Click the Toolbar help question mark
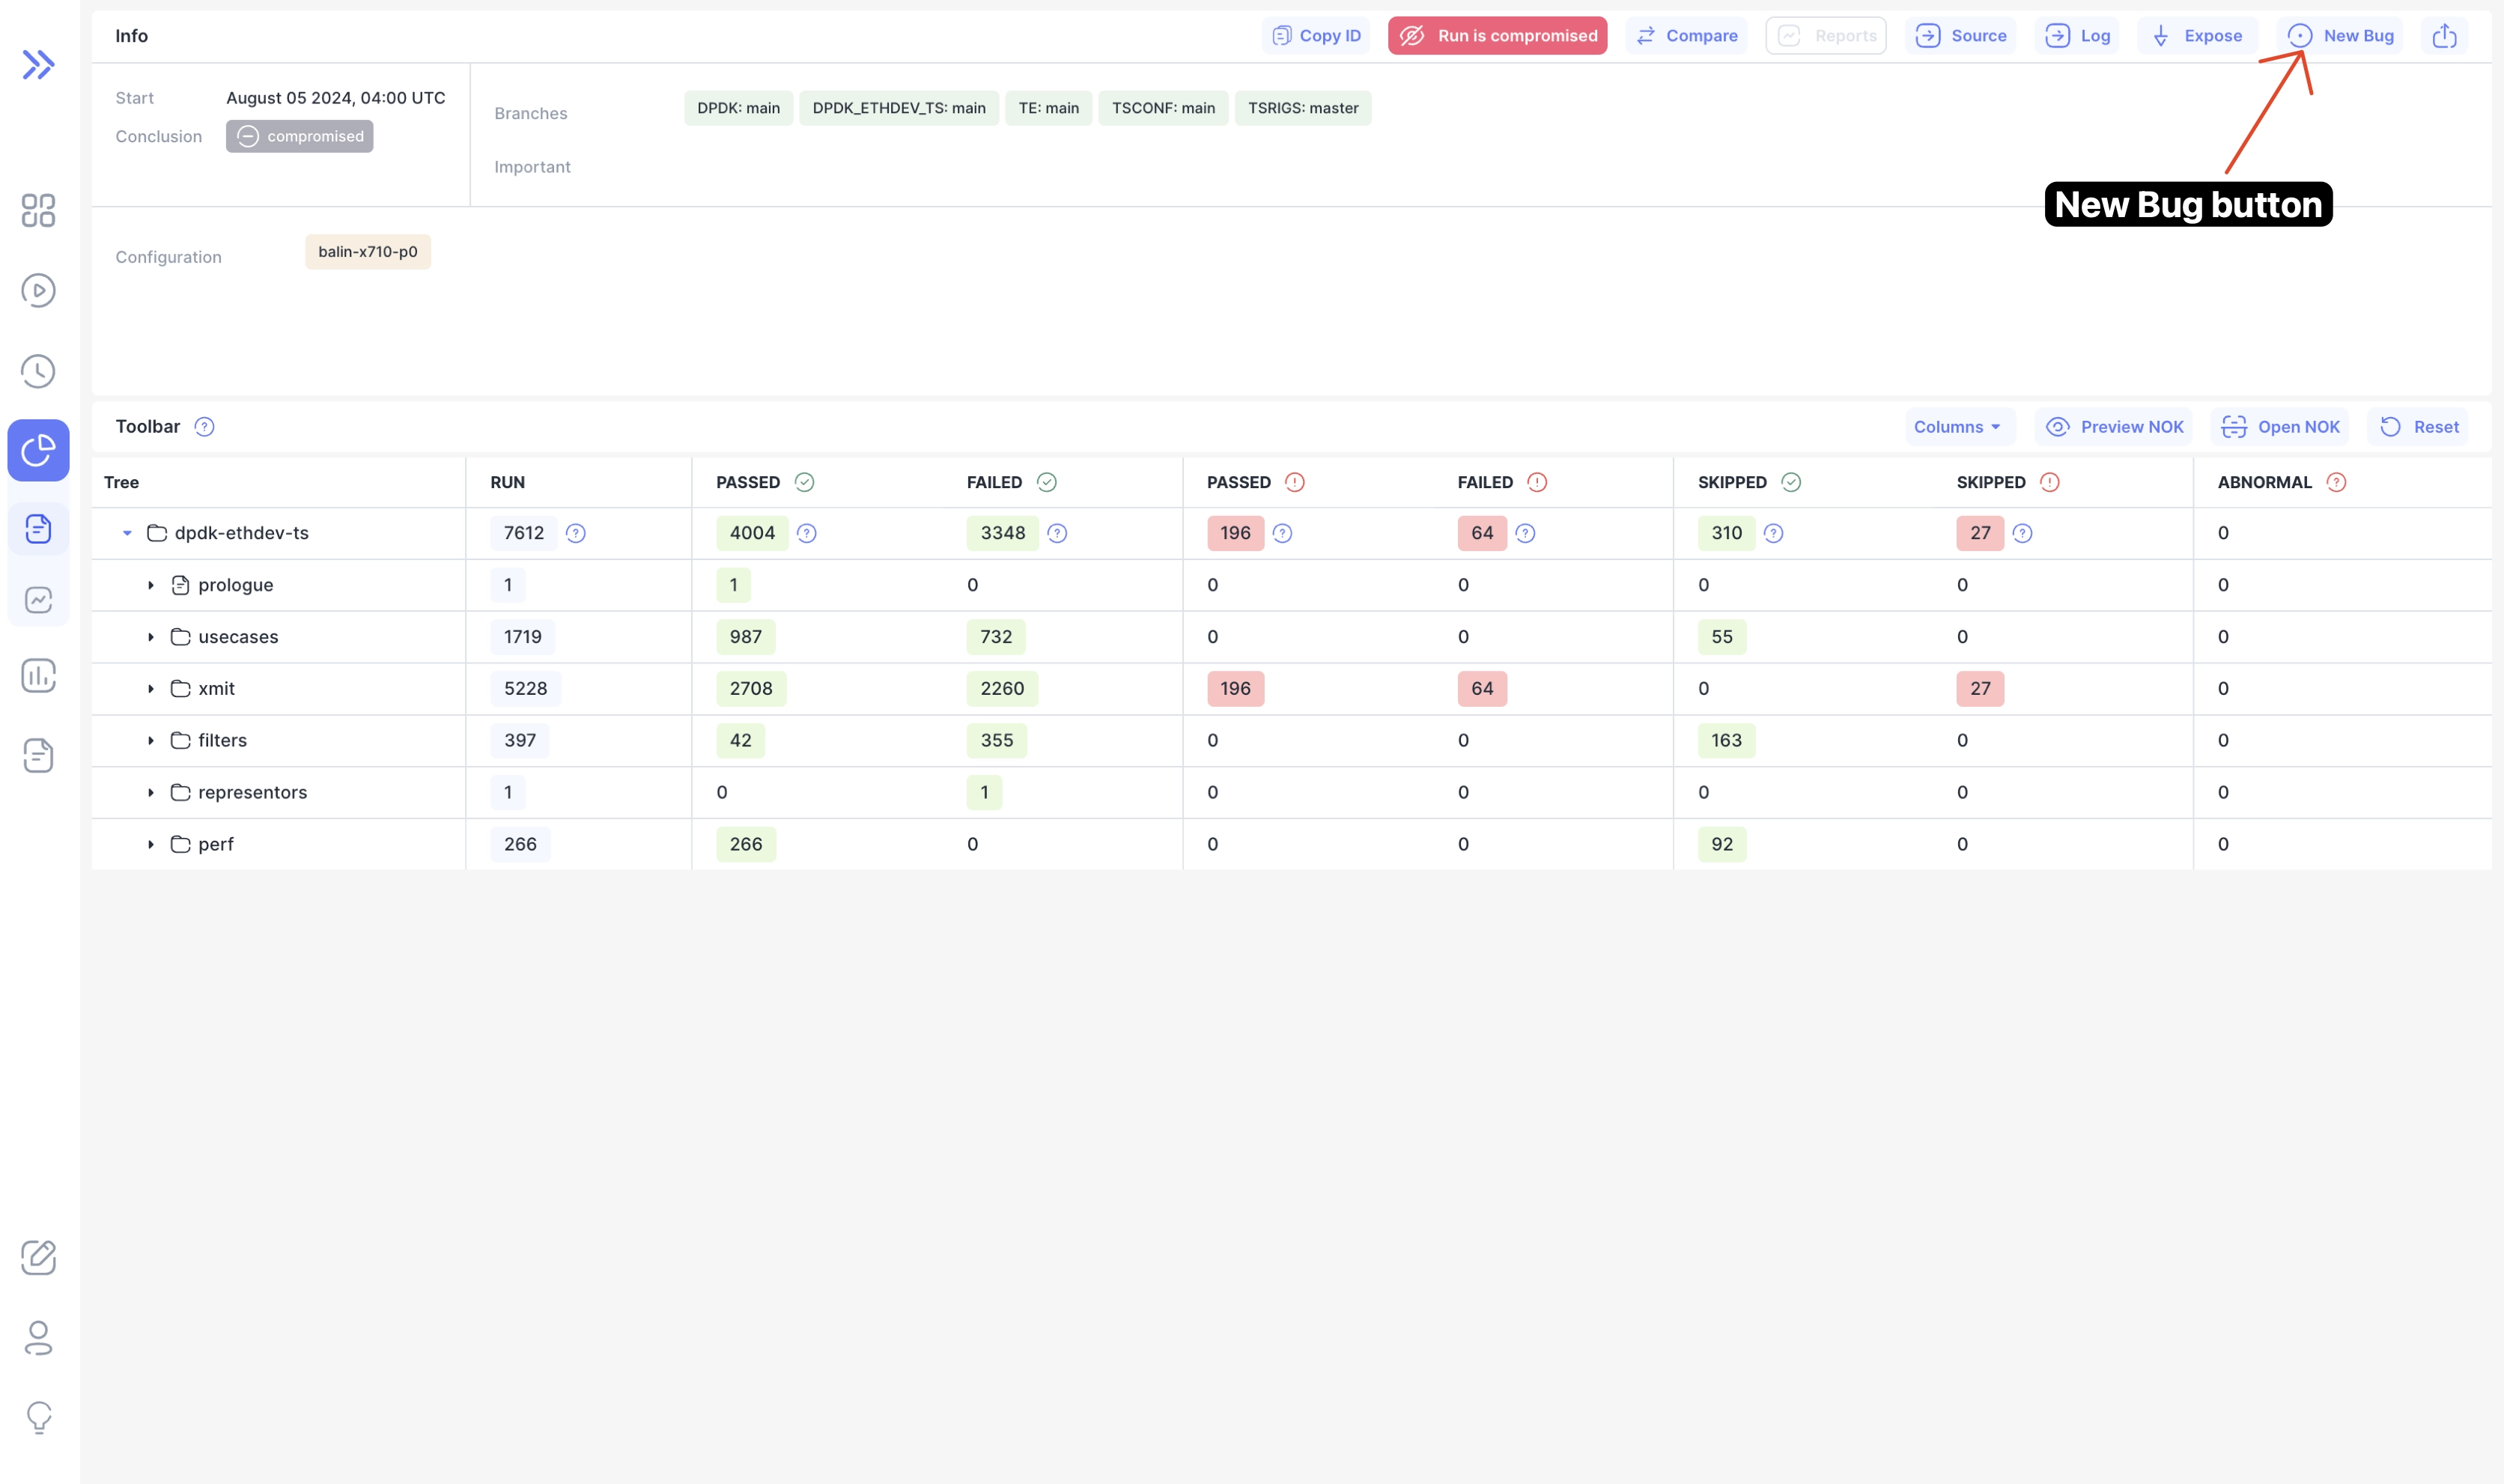 coord(204,427)
